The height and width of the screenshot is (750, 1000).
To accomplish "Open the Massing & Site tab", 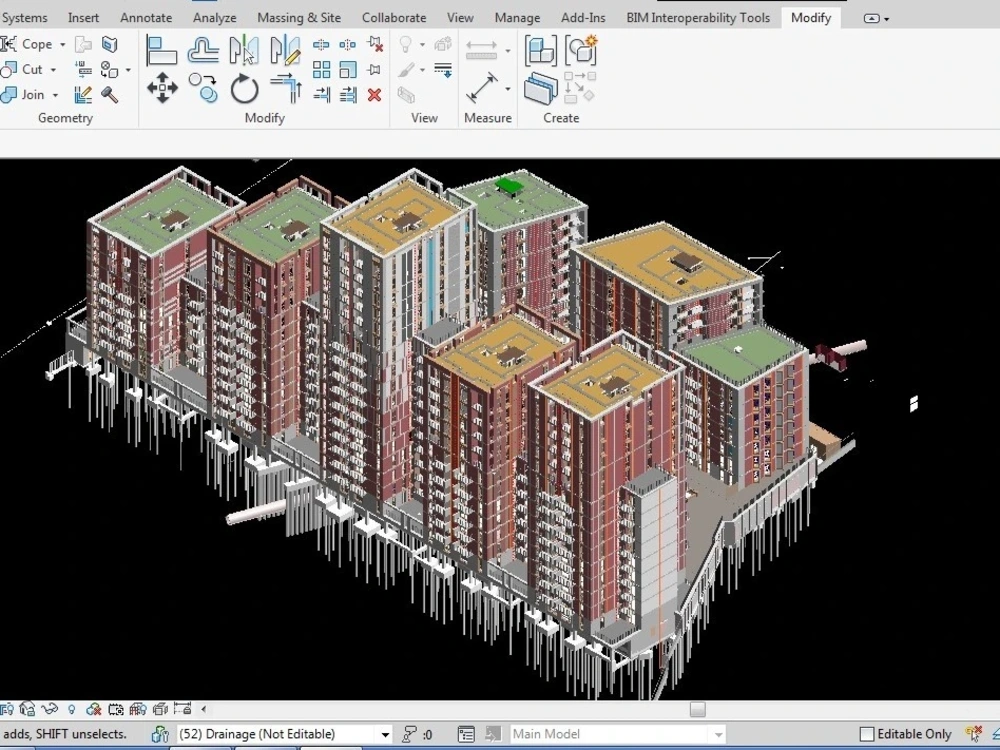I will 299,18.
